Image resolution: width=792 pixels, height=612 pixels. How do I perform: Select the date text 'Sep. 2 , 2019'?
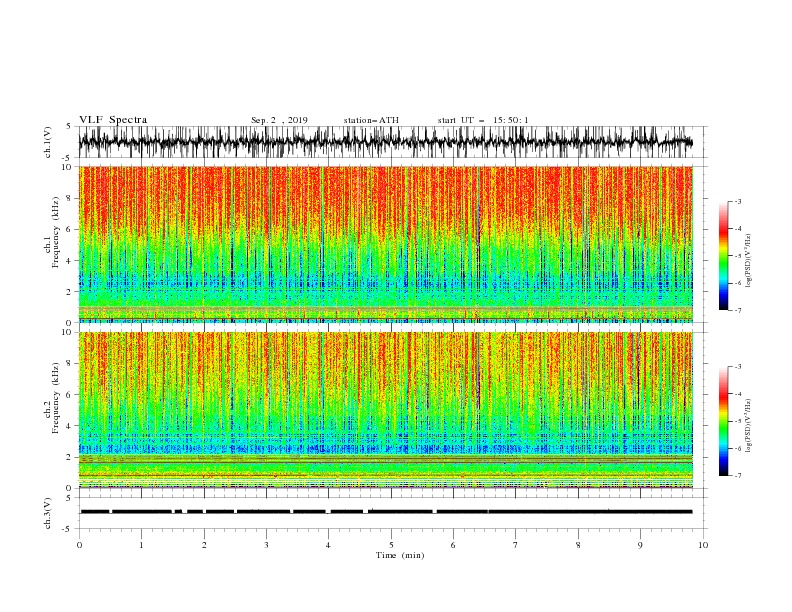pyautogui.click(x=279, y=120)
